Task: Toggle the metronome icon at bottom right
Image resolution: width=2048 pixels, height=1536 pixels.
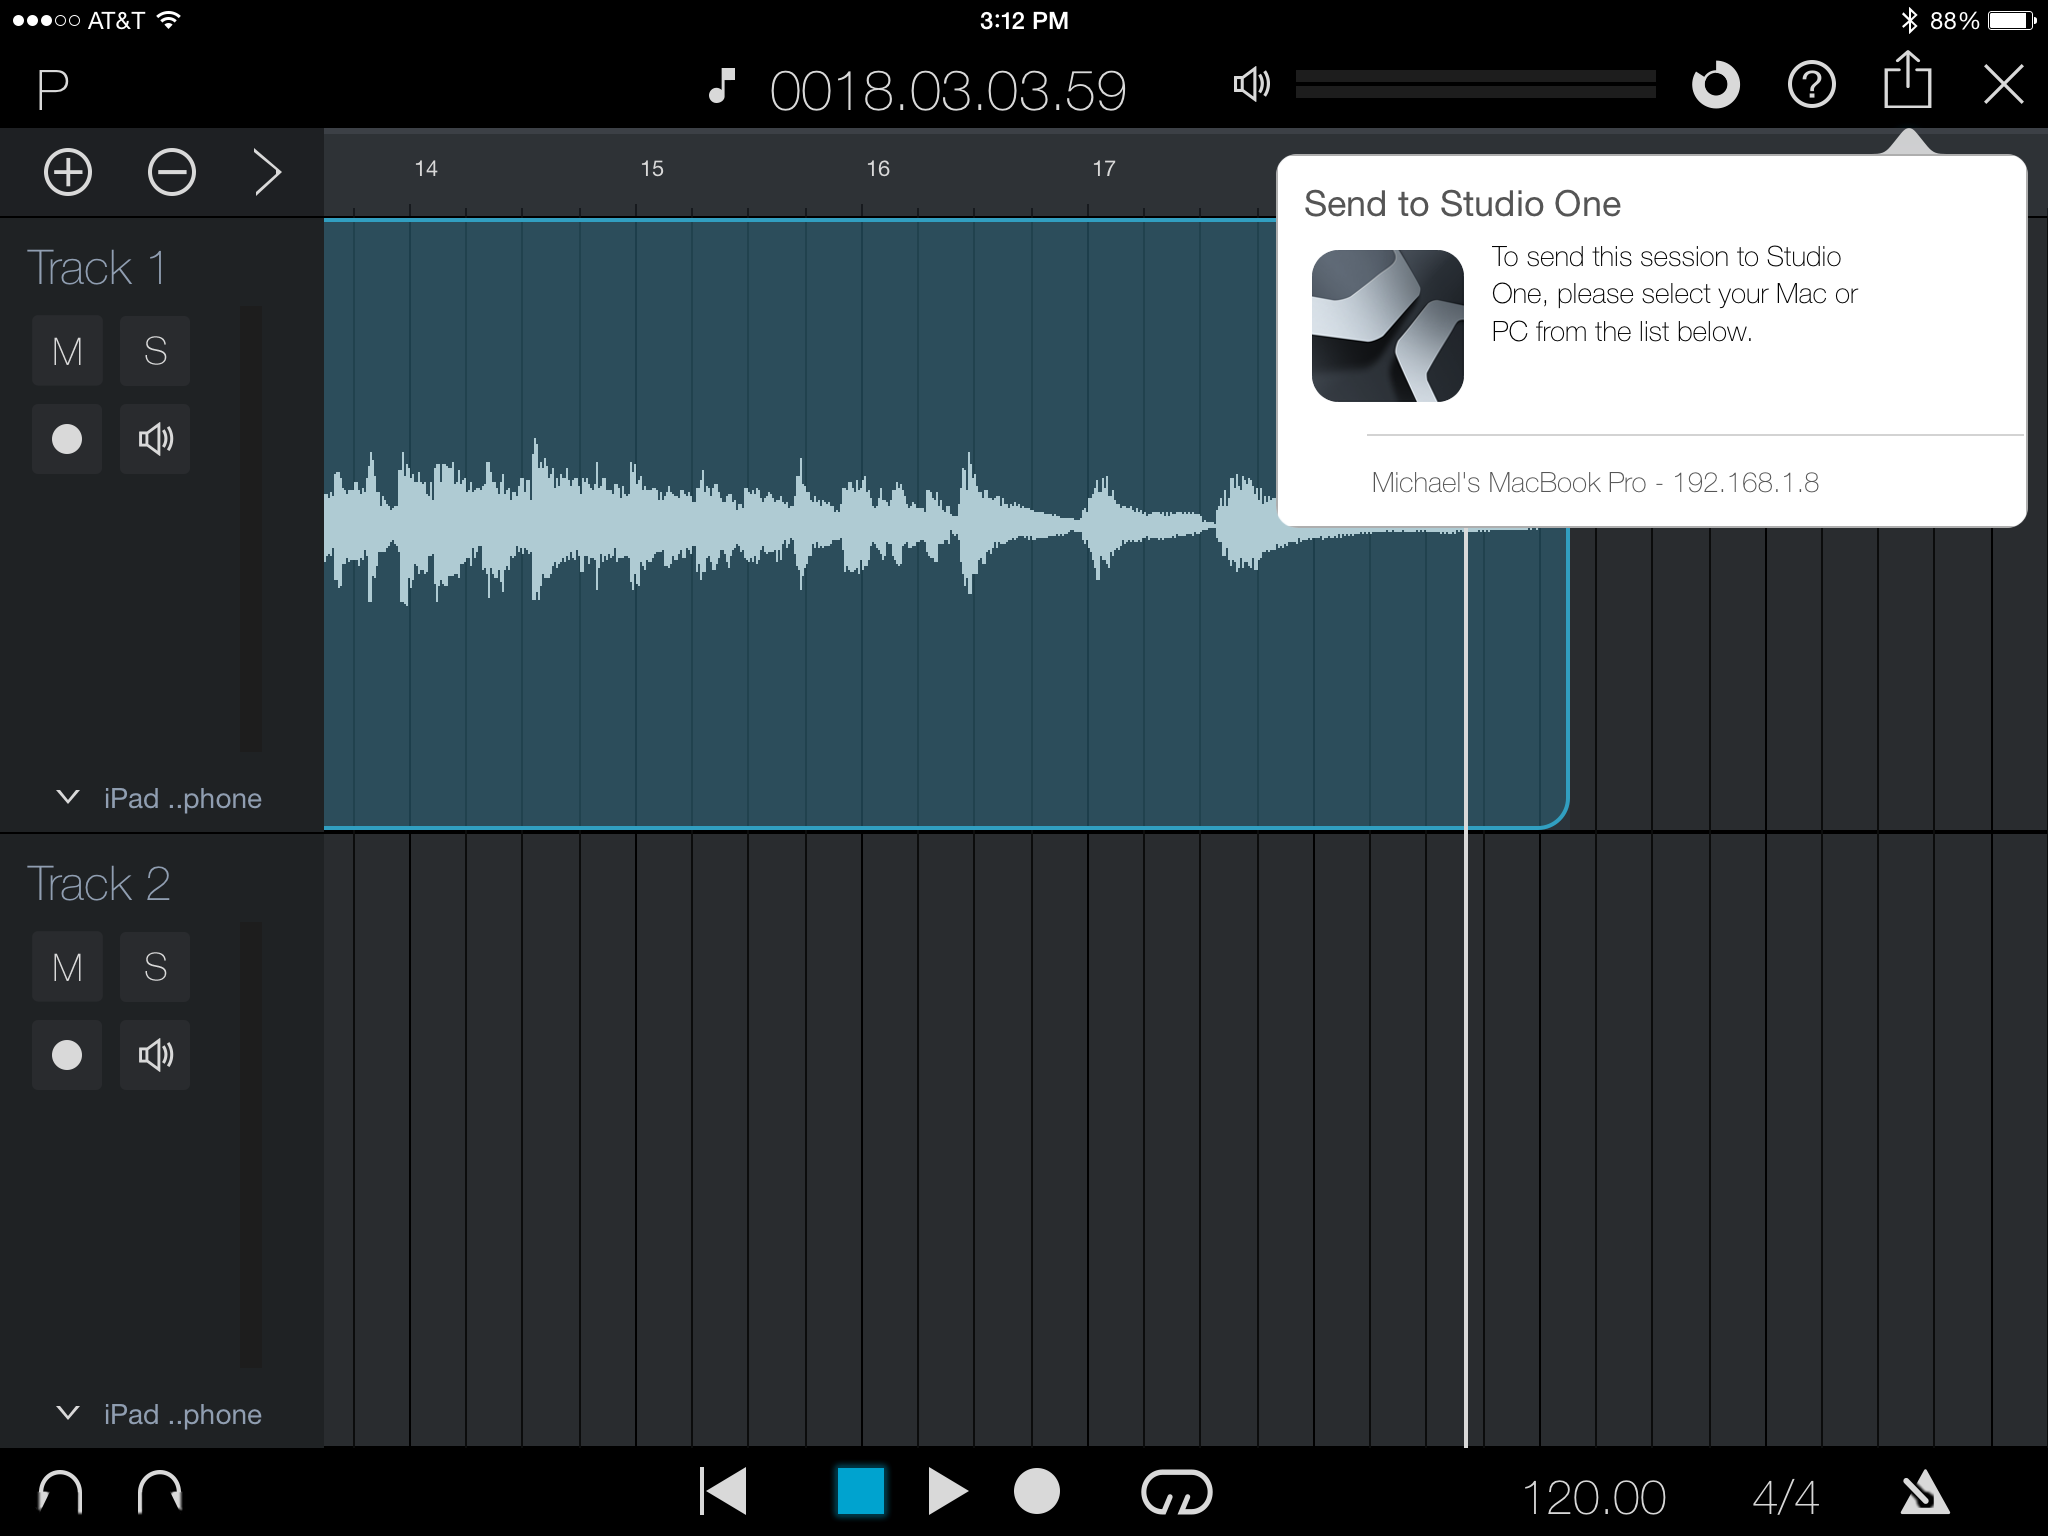Action: click(x=1923, y=1496)
